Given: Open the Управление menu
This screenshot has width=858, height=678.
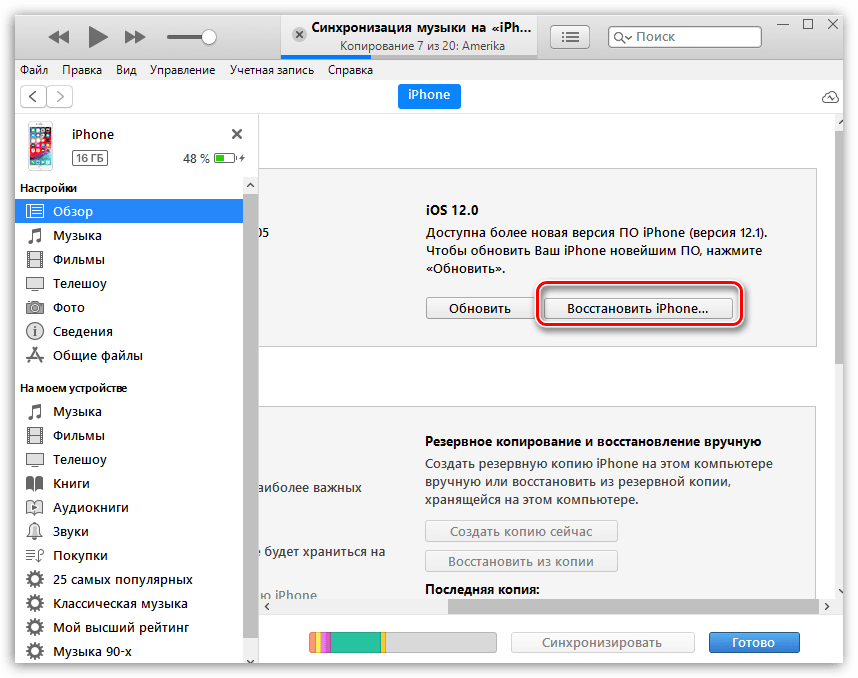Looking at the screenshot, I should pyautogui.click(x=181, y=70).
